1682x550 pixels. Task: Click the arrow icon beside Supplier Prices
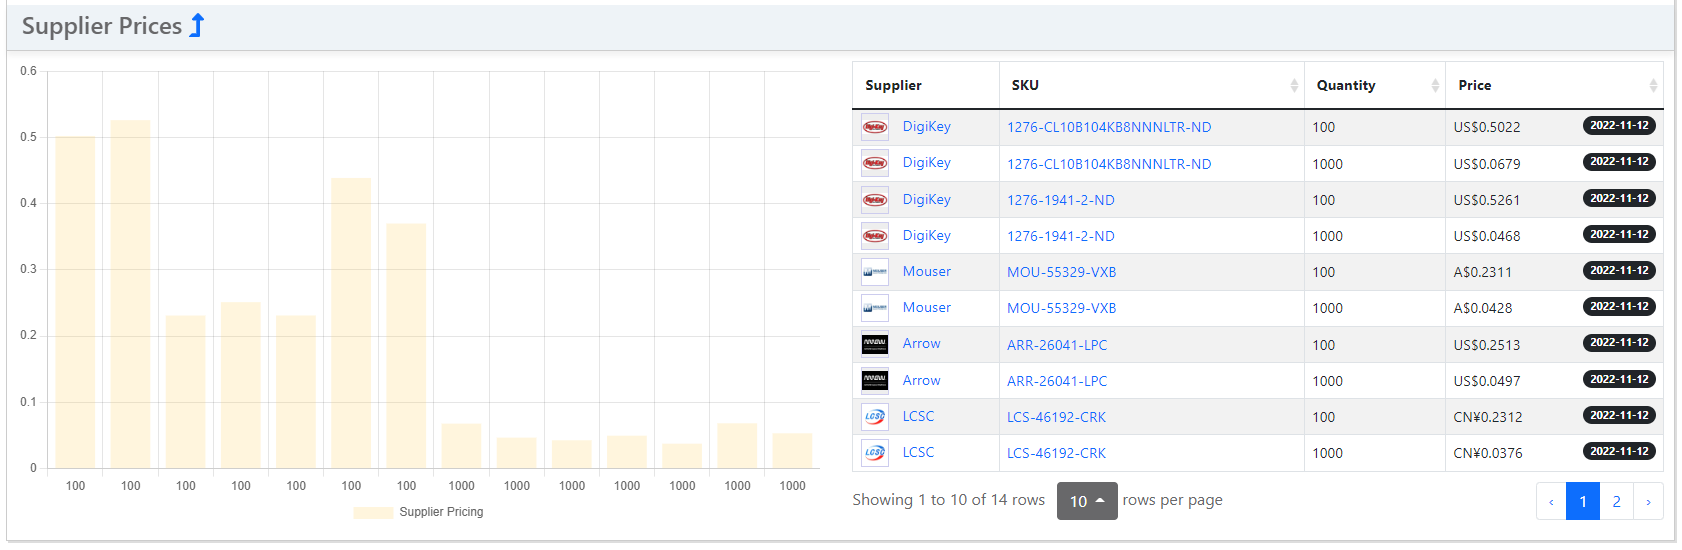pyautogui.click(x=197, y=26)
